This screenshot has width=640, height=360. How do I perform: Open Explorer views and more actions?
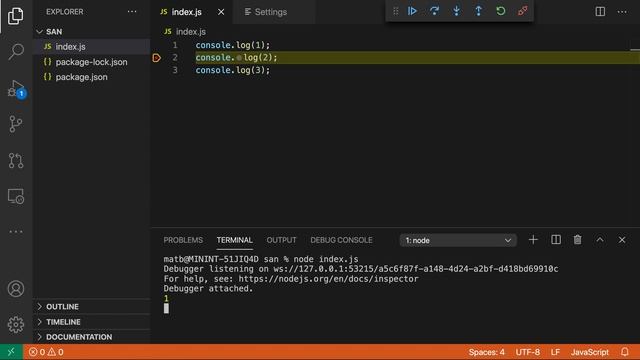[132, 12]
